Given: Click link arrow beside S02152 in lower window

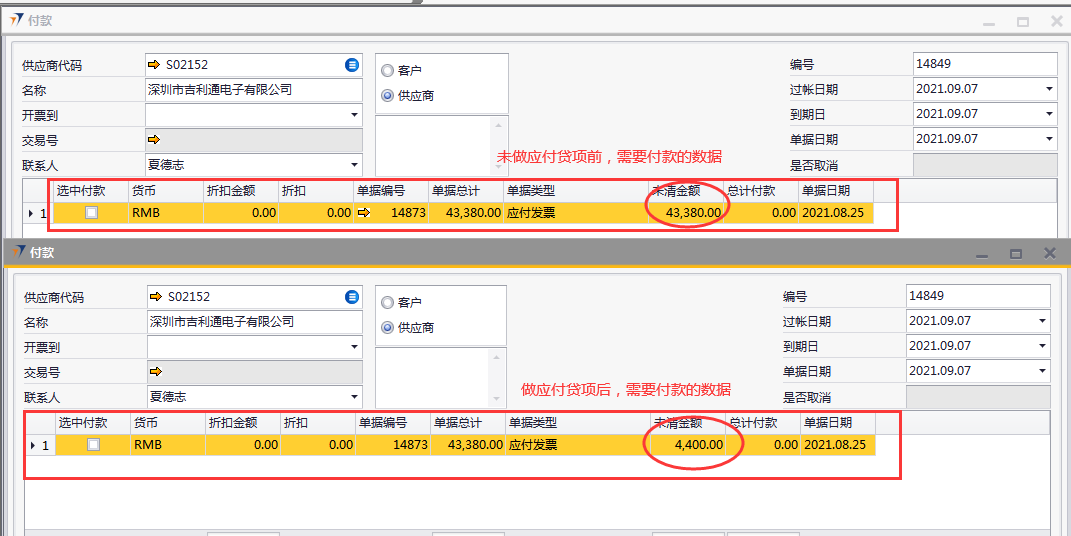Looking at the screenshot, I should [x=156, y=297].
